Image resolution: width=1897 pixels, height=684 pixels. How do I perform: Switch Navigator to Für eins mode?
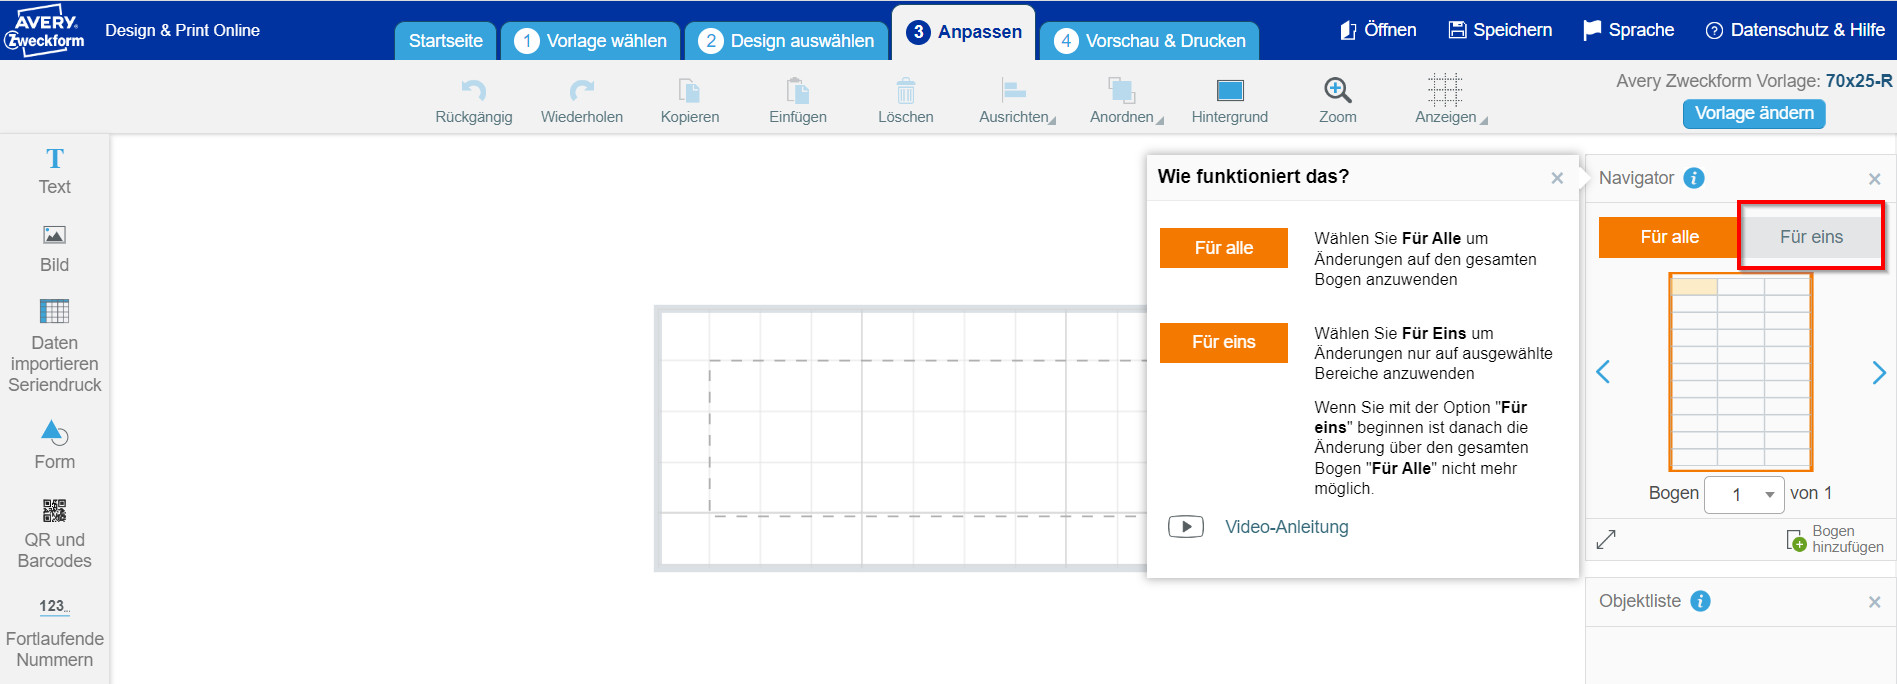pos(1810,237)
